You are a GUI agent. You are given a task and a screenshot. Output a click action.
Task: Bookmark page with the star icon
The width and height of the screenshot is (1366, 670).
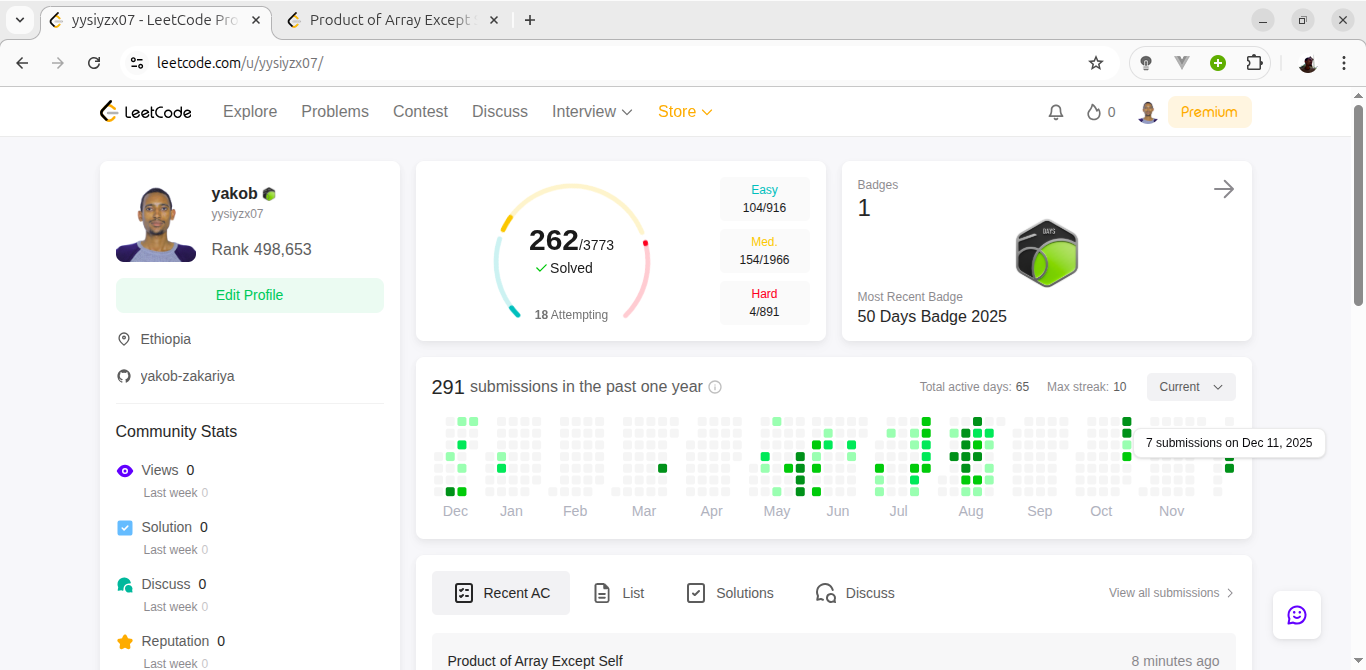1096,63
